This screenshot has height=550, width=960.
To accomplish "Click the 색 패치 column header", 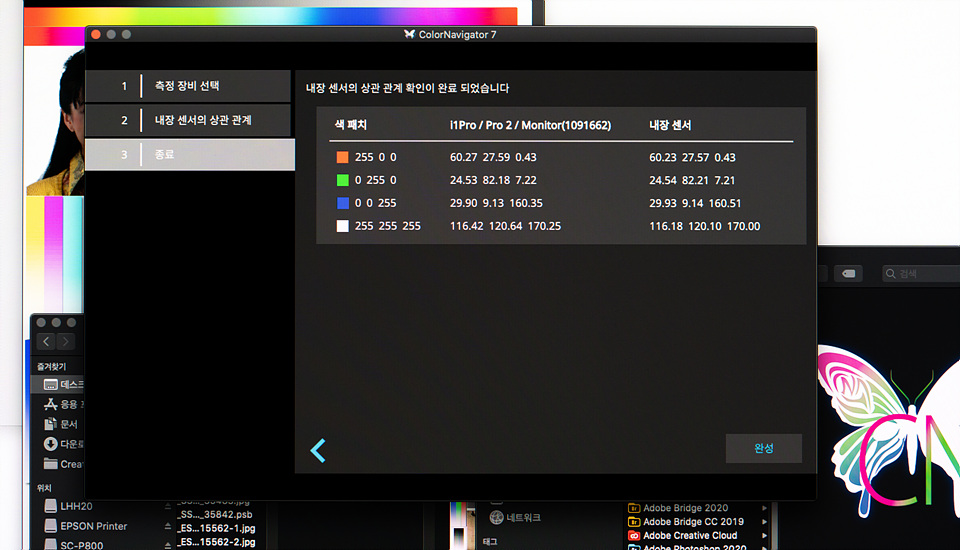I will click(x=351, y=125).
